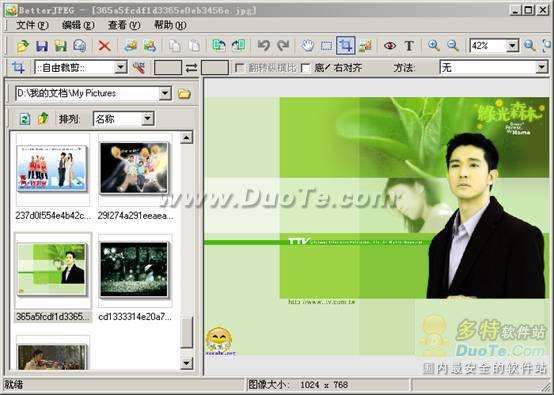Open the 42% zoom level dropdown

tap(512, 46)
